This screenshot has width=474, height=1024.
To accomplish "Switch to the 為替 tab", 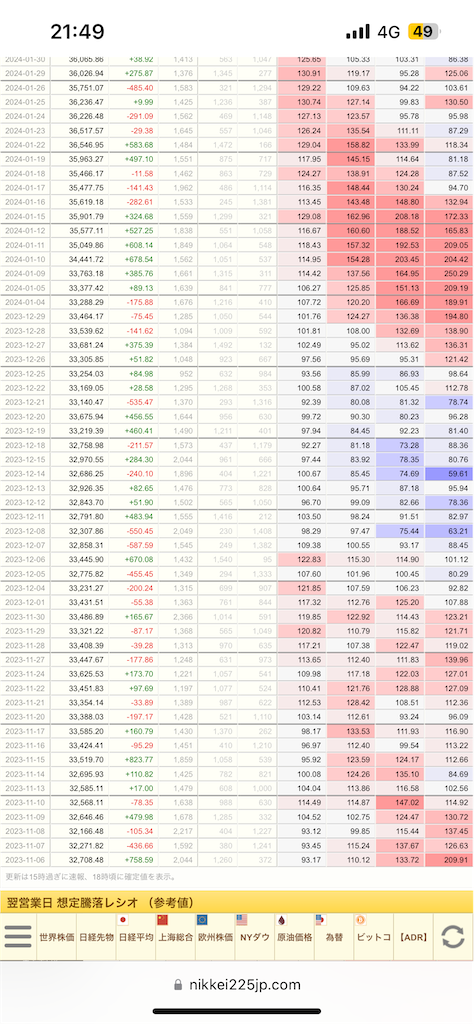I will tap(334, 937).
